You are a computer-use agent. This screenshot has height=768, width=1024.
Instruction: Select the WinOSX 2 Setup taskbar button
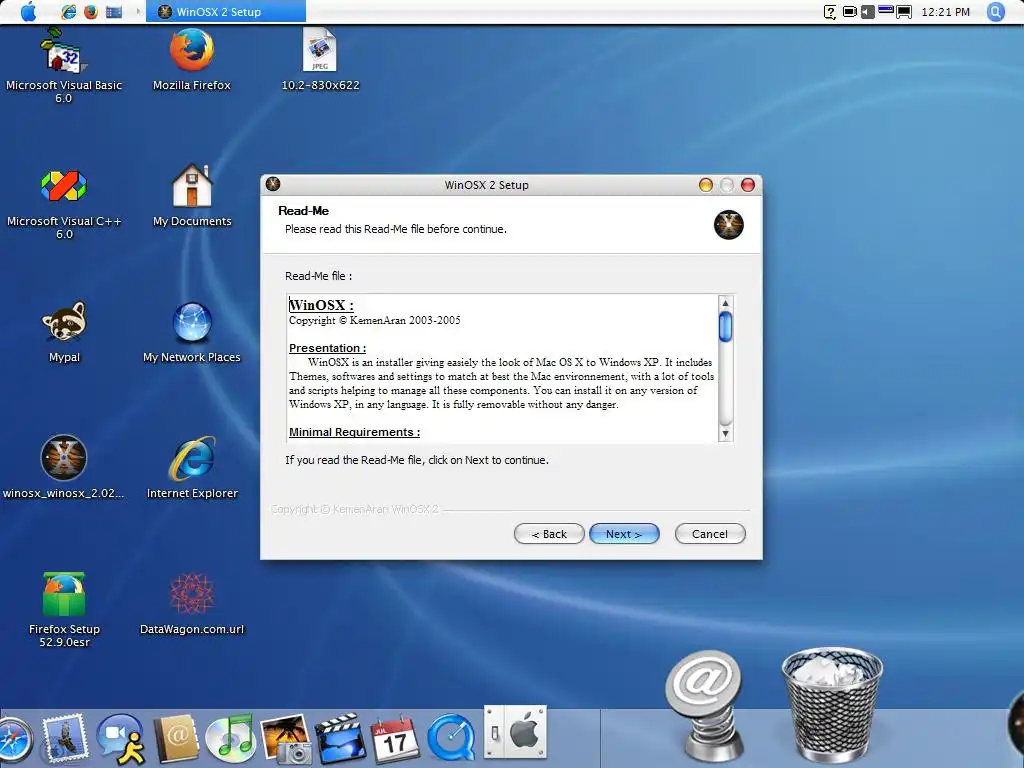click(x=225, y=12)
